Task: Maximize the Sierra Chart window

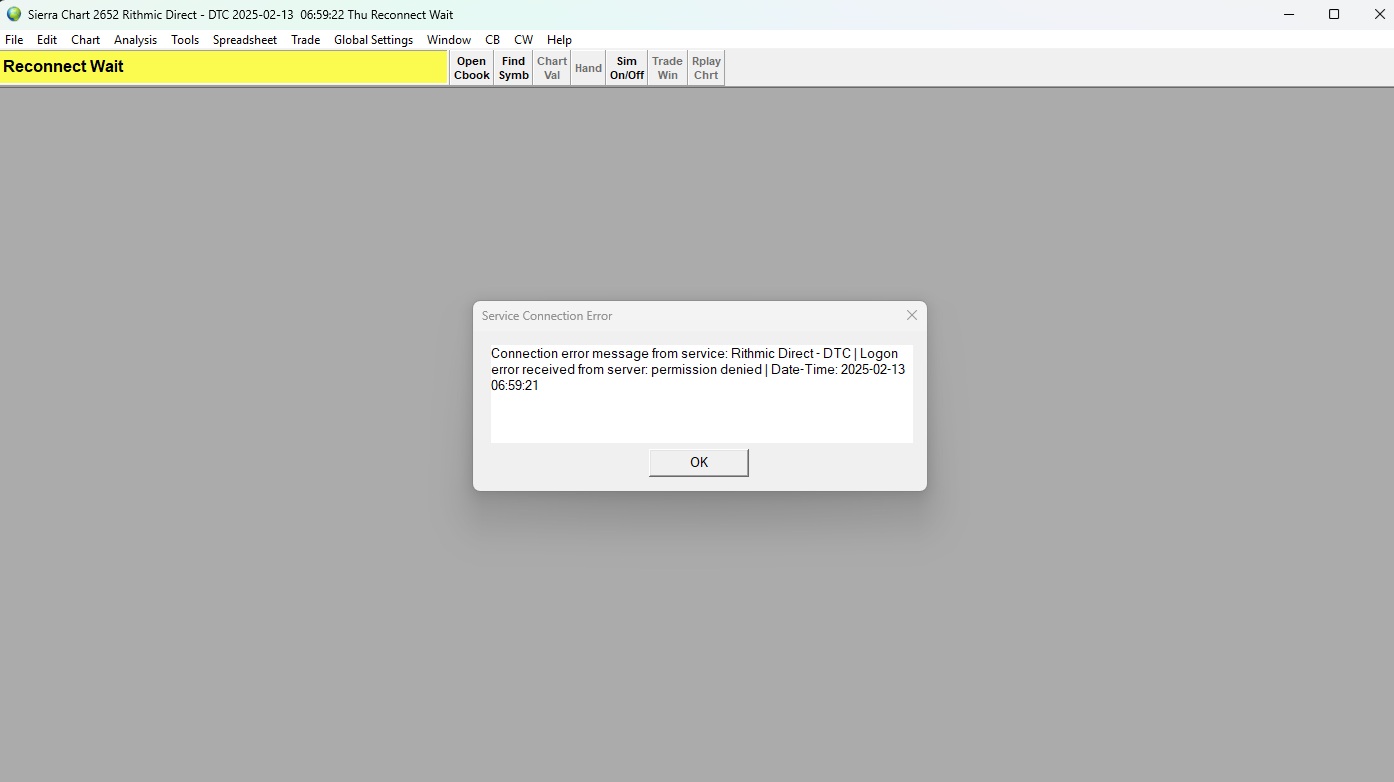Action: [x=1334, y=14]
